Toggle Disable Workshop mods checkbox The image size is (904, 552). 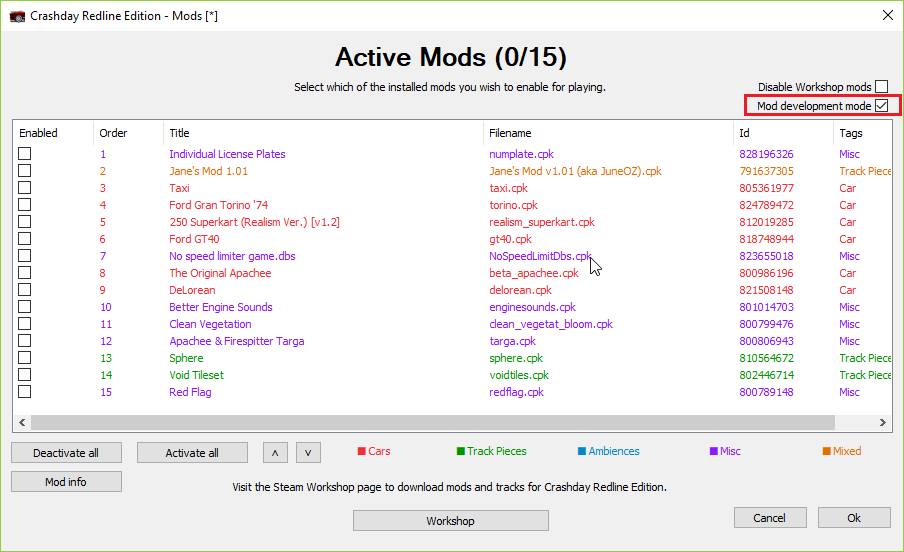(x=882, y=87)
